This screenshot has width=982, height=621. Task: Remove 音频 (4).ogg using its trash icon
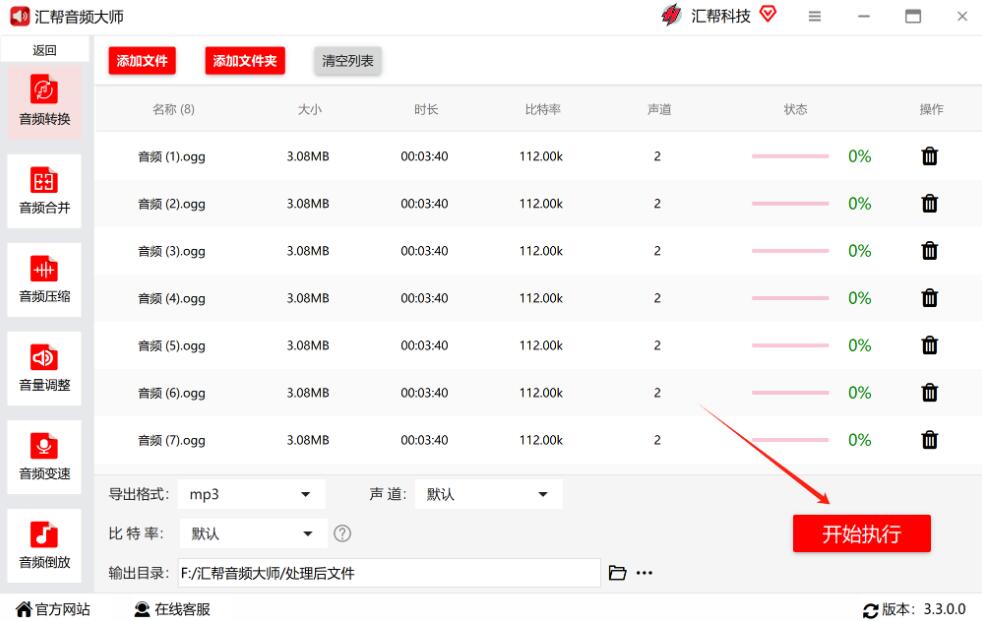pyautogui.click(x=929, y=298)
